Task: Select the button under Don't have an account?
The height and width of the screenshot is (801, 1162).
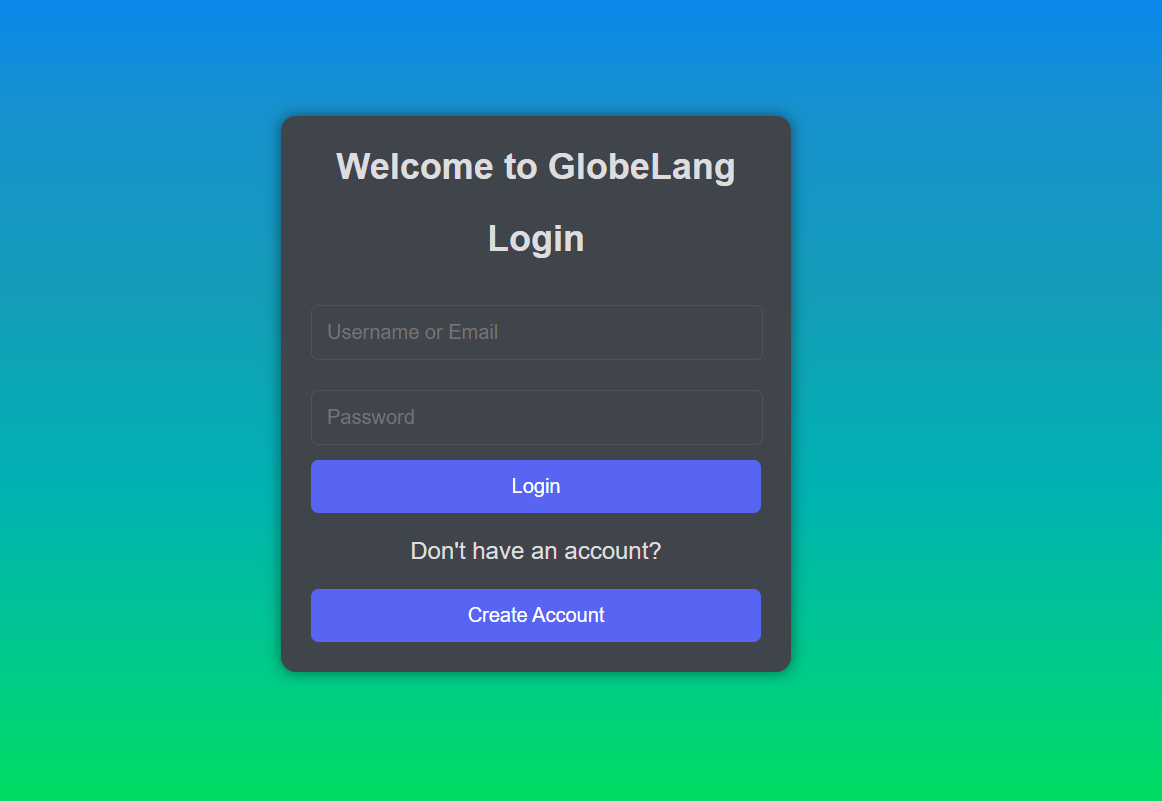Action: 536,615
